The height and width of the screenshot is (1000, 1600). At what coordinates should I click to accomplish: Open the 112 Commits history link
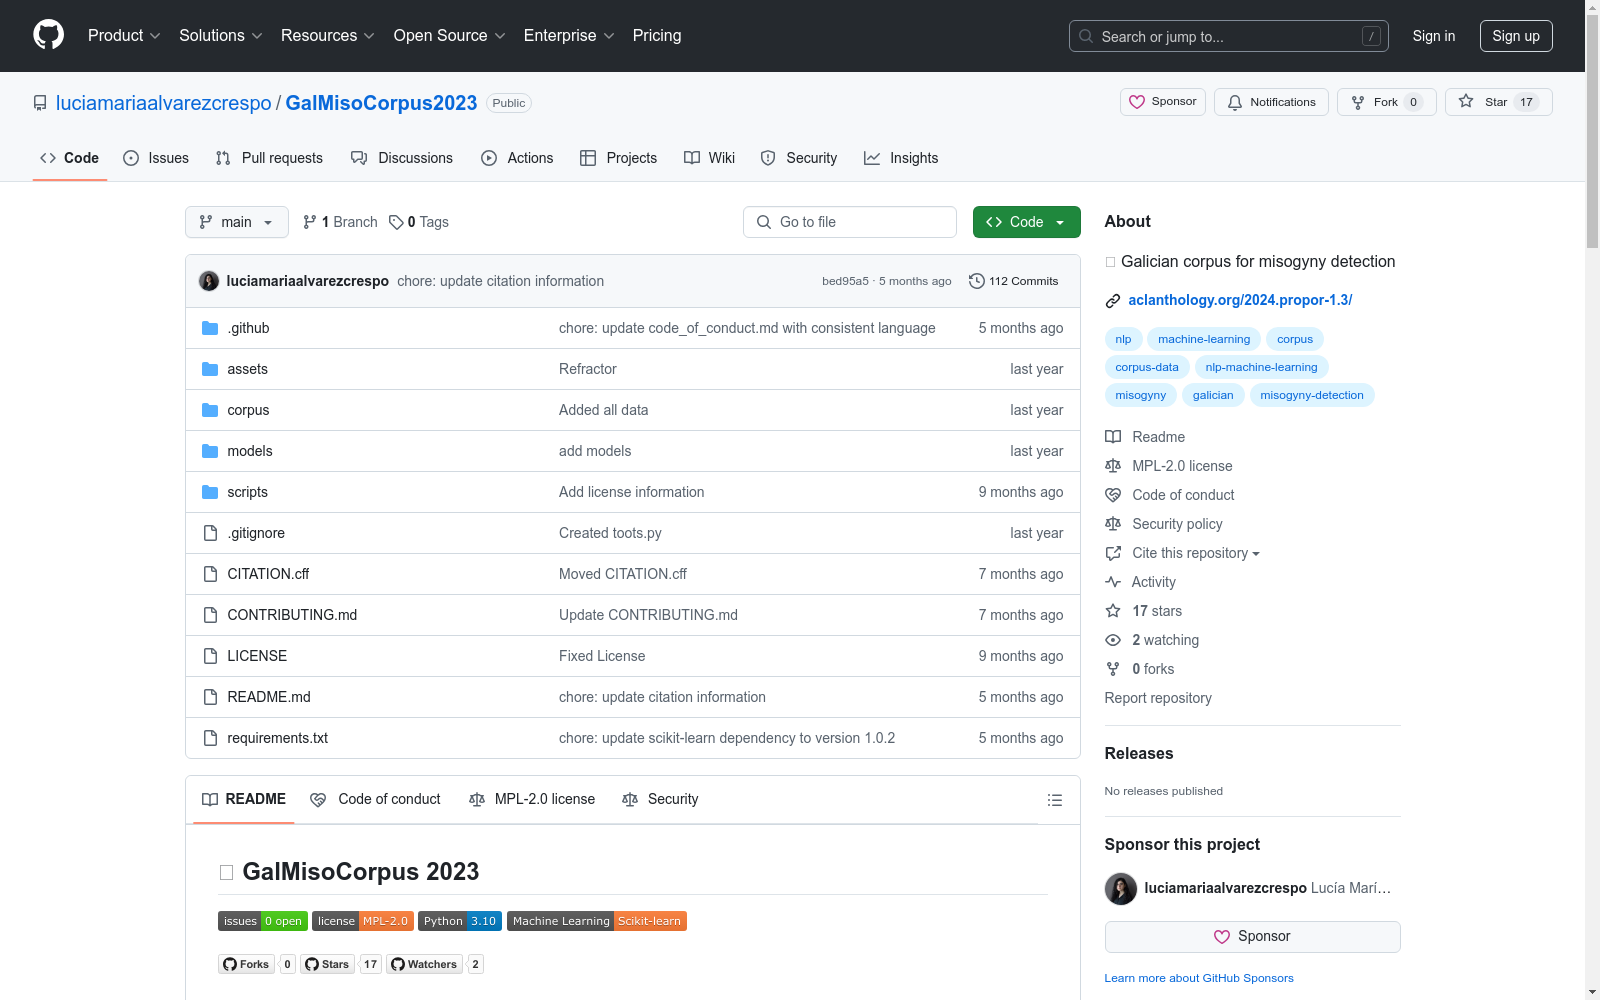(1014, 281)
